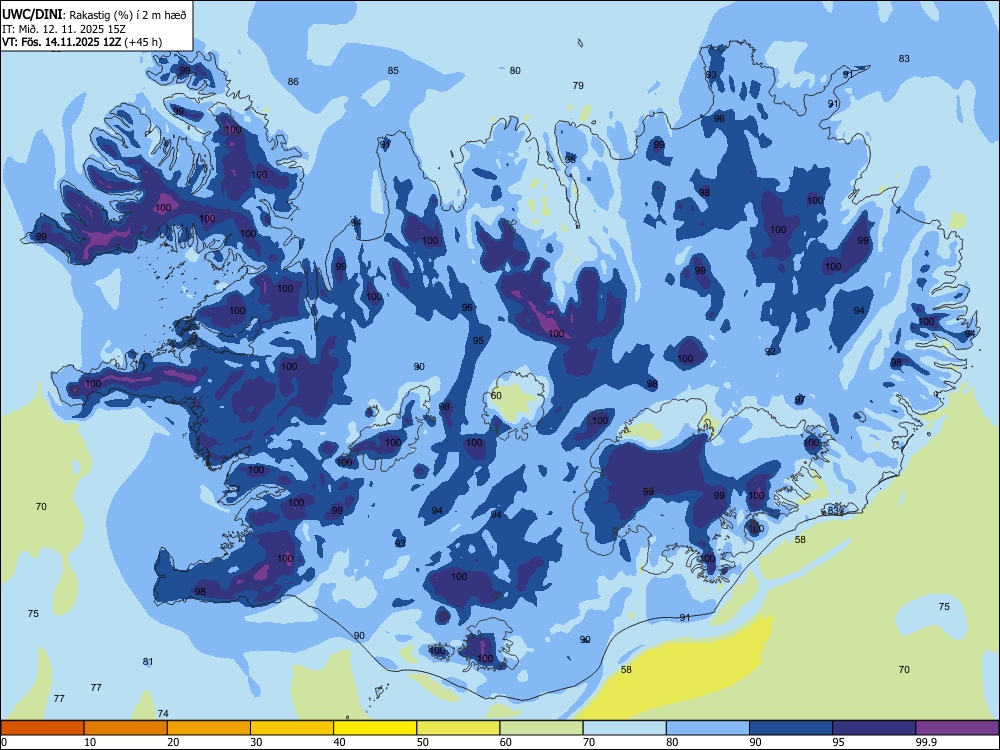This screenshot has height=750, width=1000.
Task: Click the map humidity value 74
Action: click(x=163, y=714)
